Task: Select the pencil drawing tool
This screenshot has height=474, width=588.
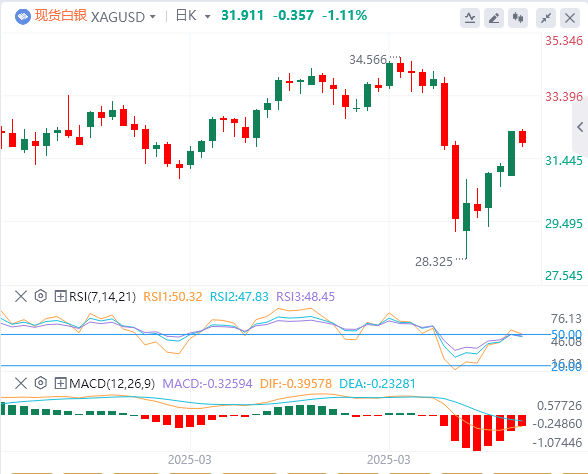Action: pos(494,18)
